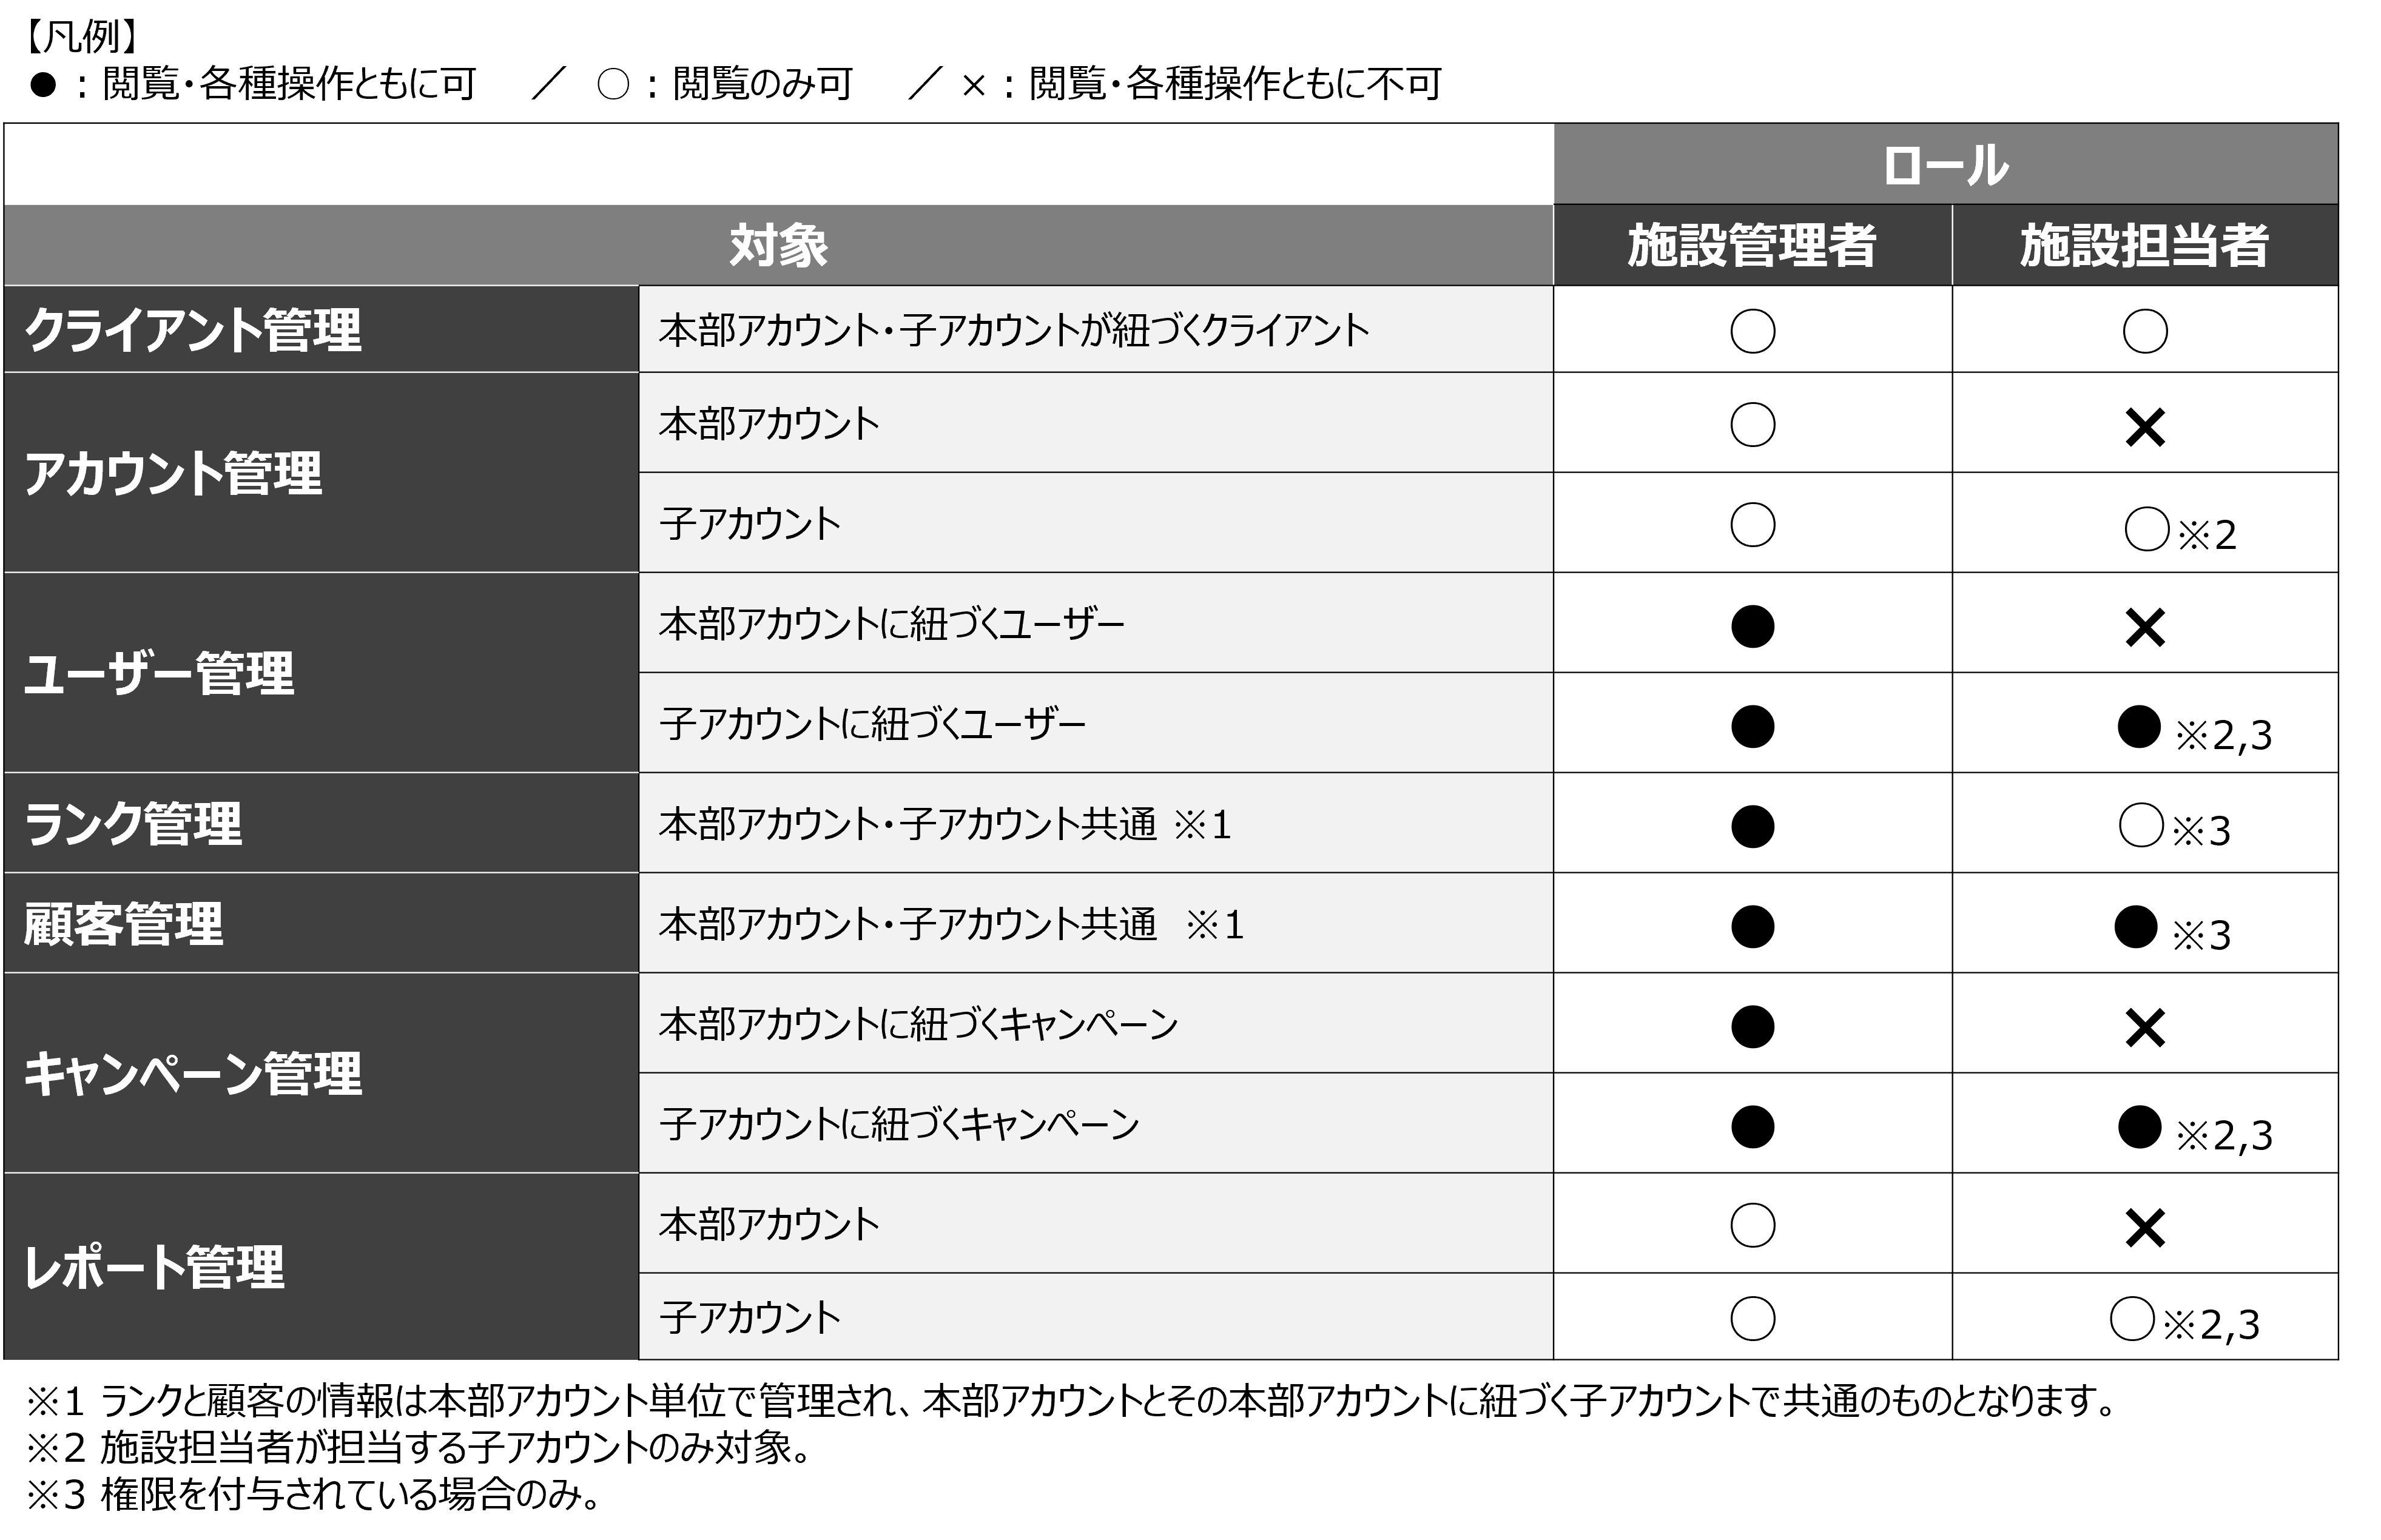Select the 対象 header cell

pos(778,246)
